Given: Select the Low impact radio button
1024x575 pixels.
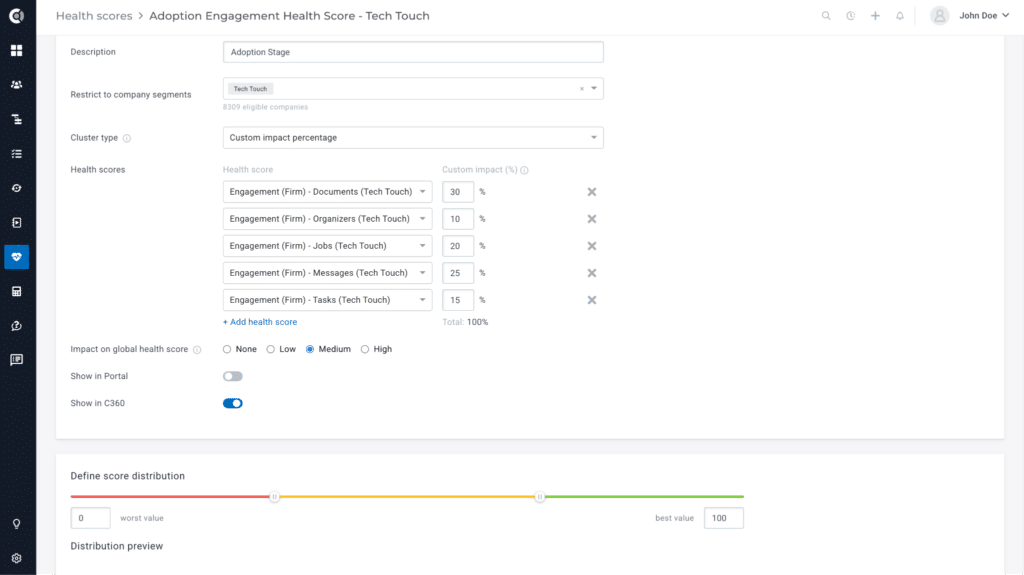Looking at the screenshot, I should tap(270, 350).
